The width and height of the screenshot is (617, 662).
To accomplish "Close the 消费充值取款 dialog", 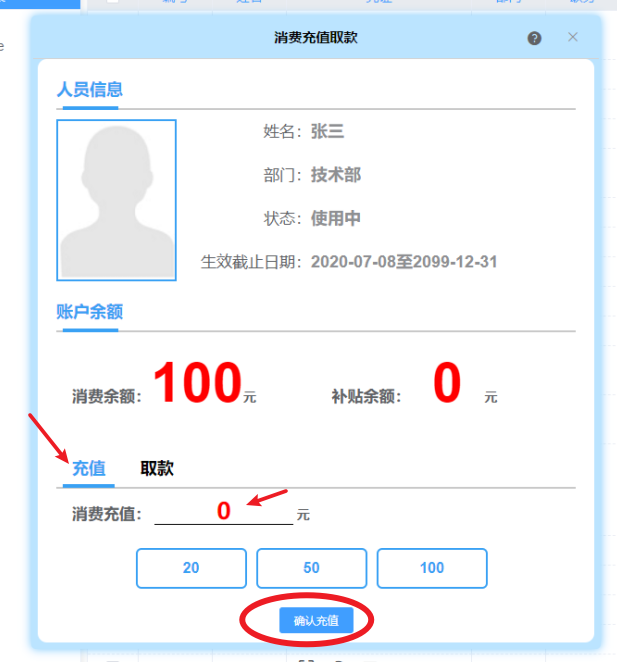I will tap(573, 37).
